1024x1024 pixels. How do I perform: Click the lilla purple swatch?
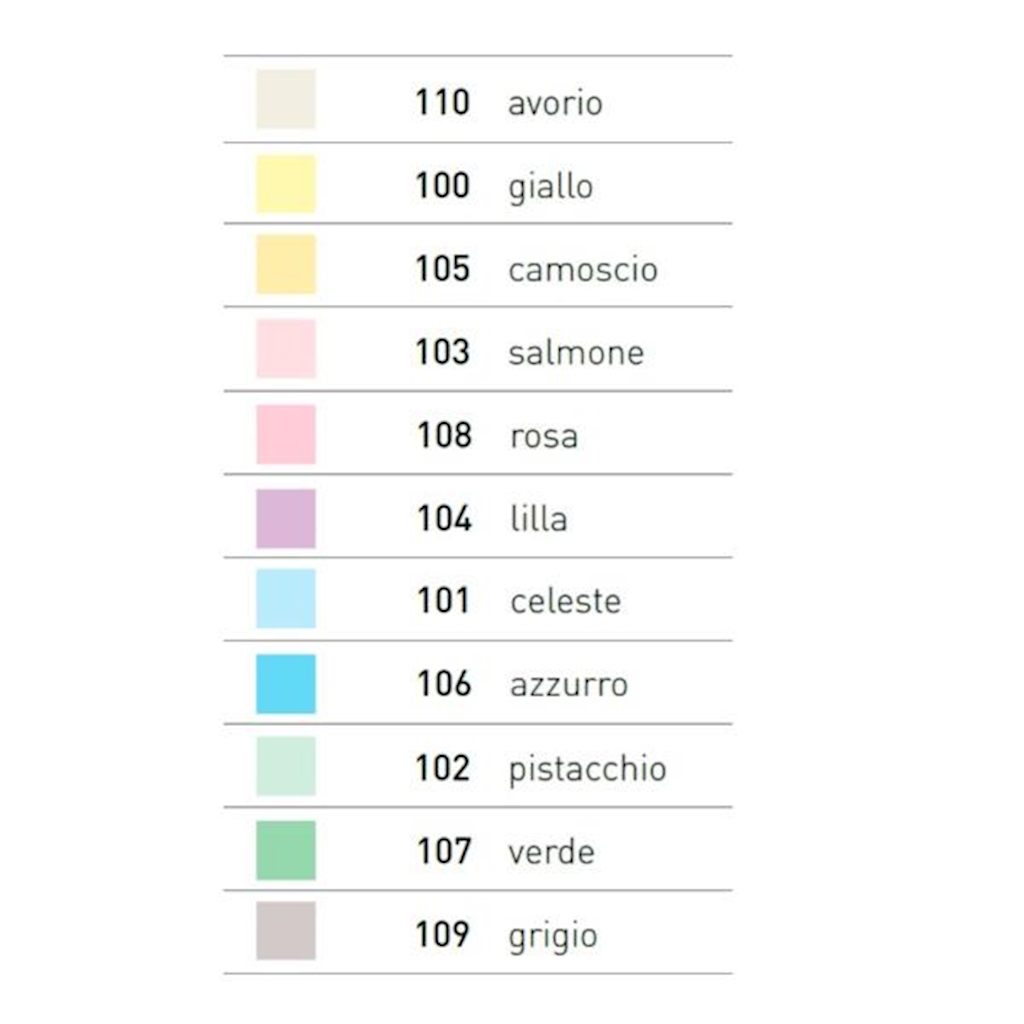[x=286, y=518]
